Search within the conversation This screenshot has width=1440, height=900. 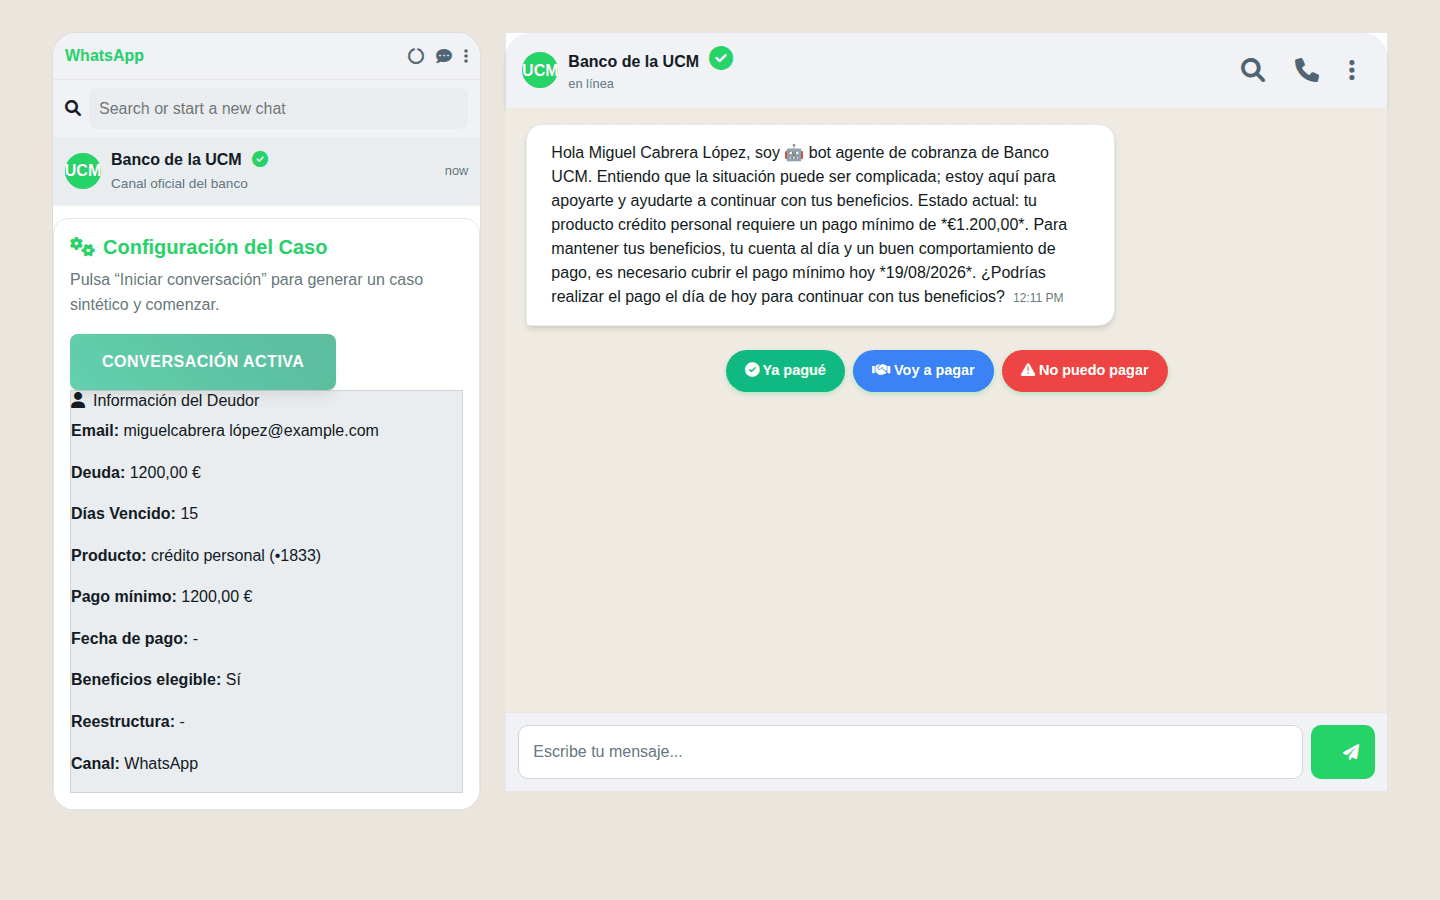1253,70
